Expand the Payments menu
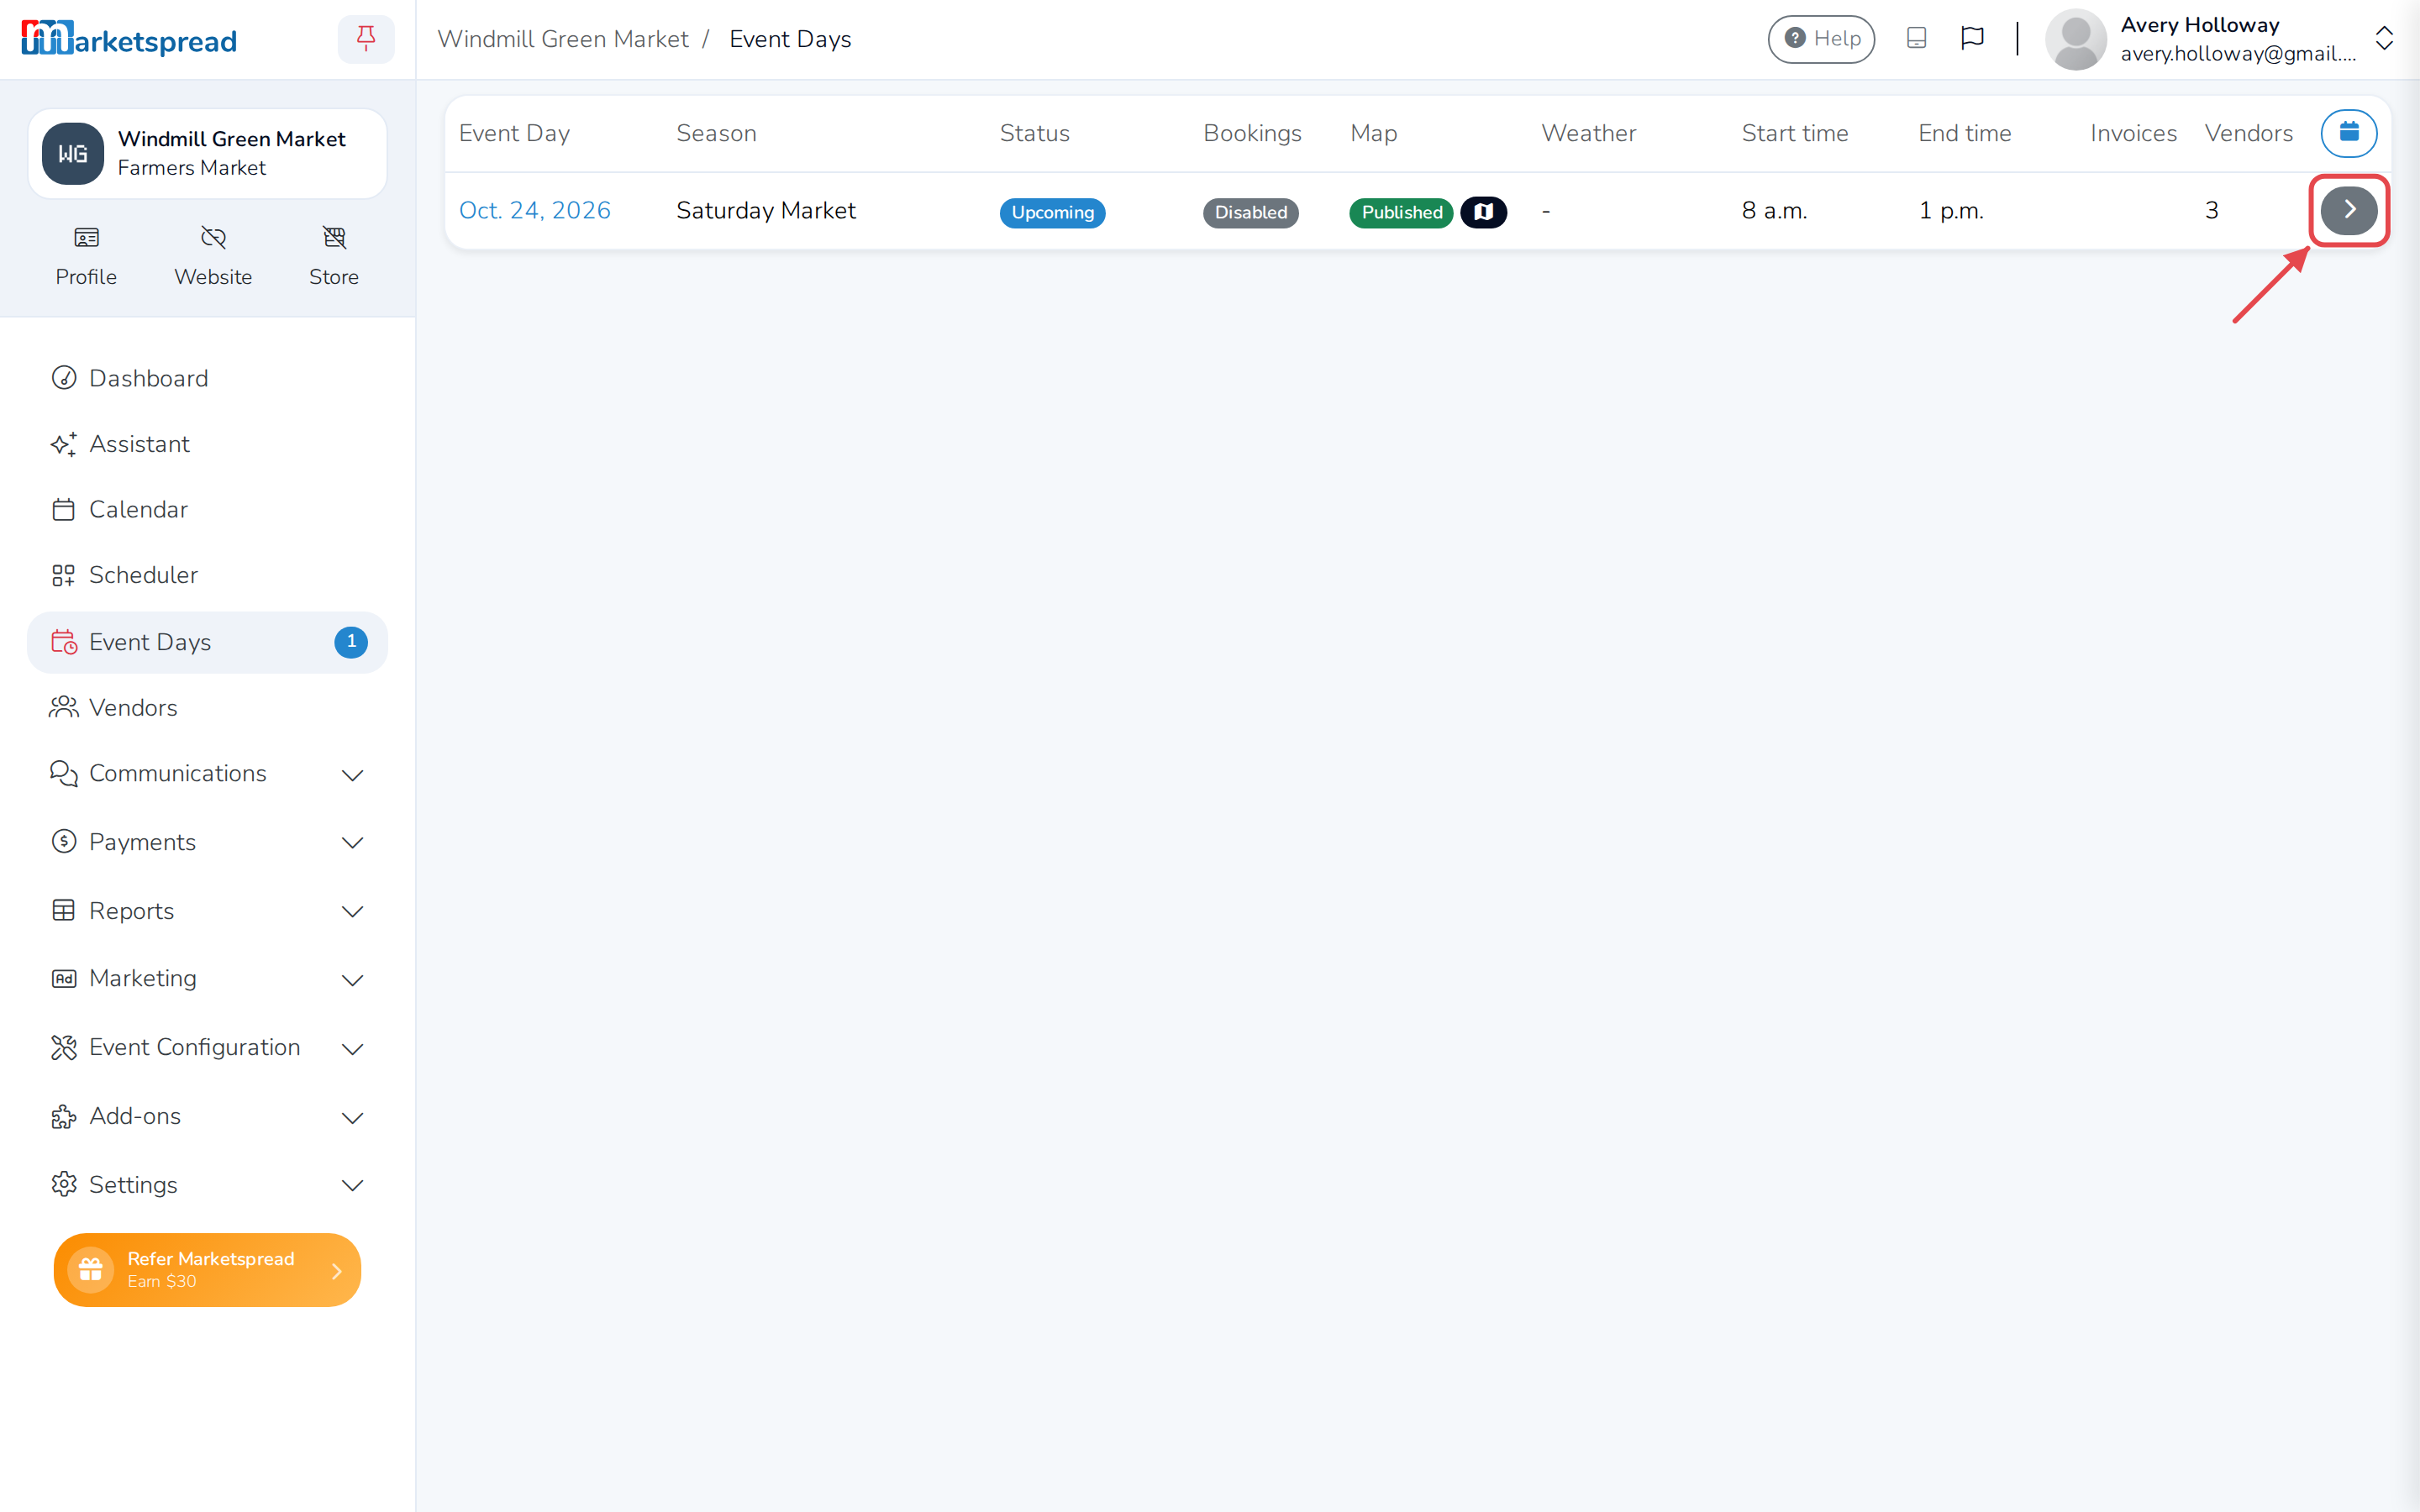 207,842
